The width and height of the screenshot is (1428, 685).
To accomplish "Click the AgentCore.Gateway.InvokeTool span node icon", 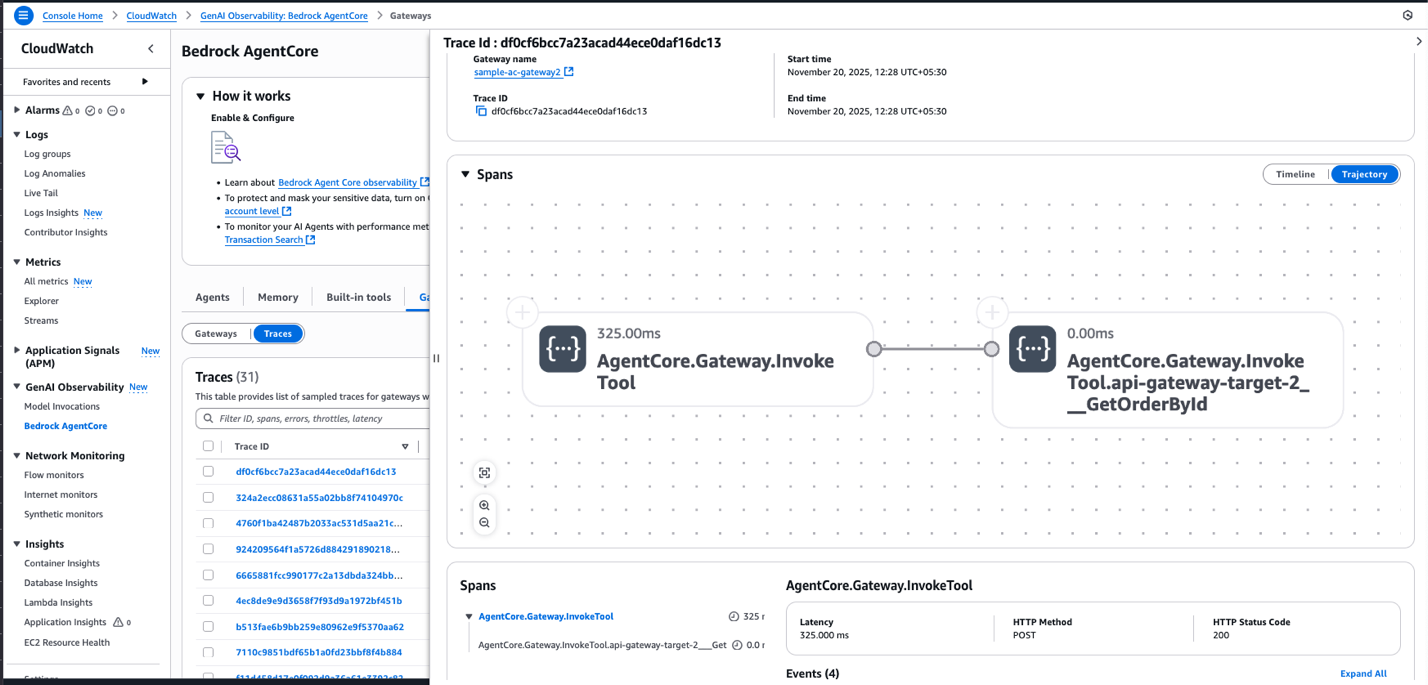I will pos(562,349).
